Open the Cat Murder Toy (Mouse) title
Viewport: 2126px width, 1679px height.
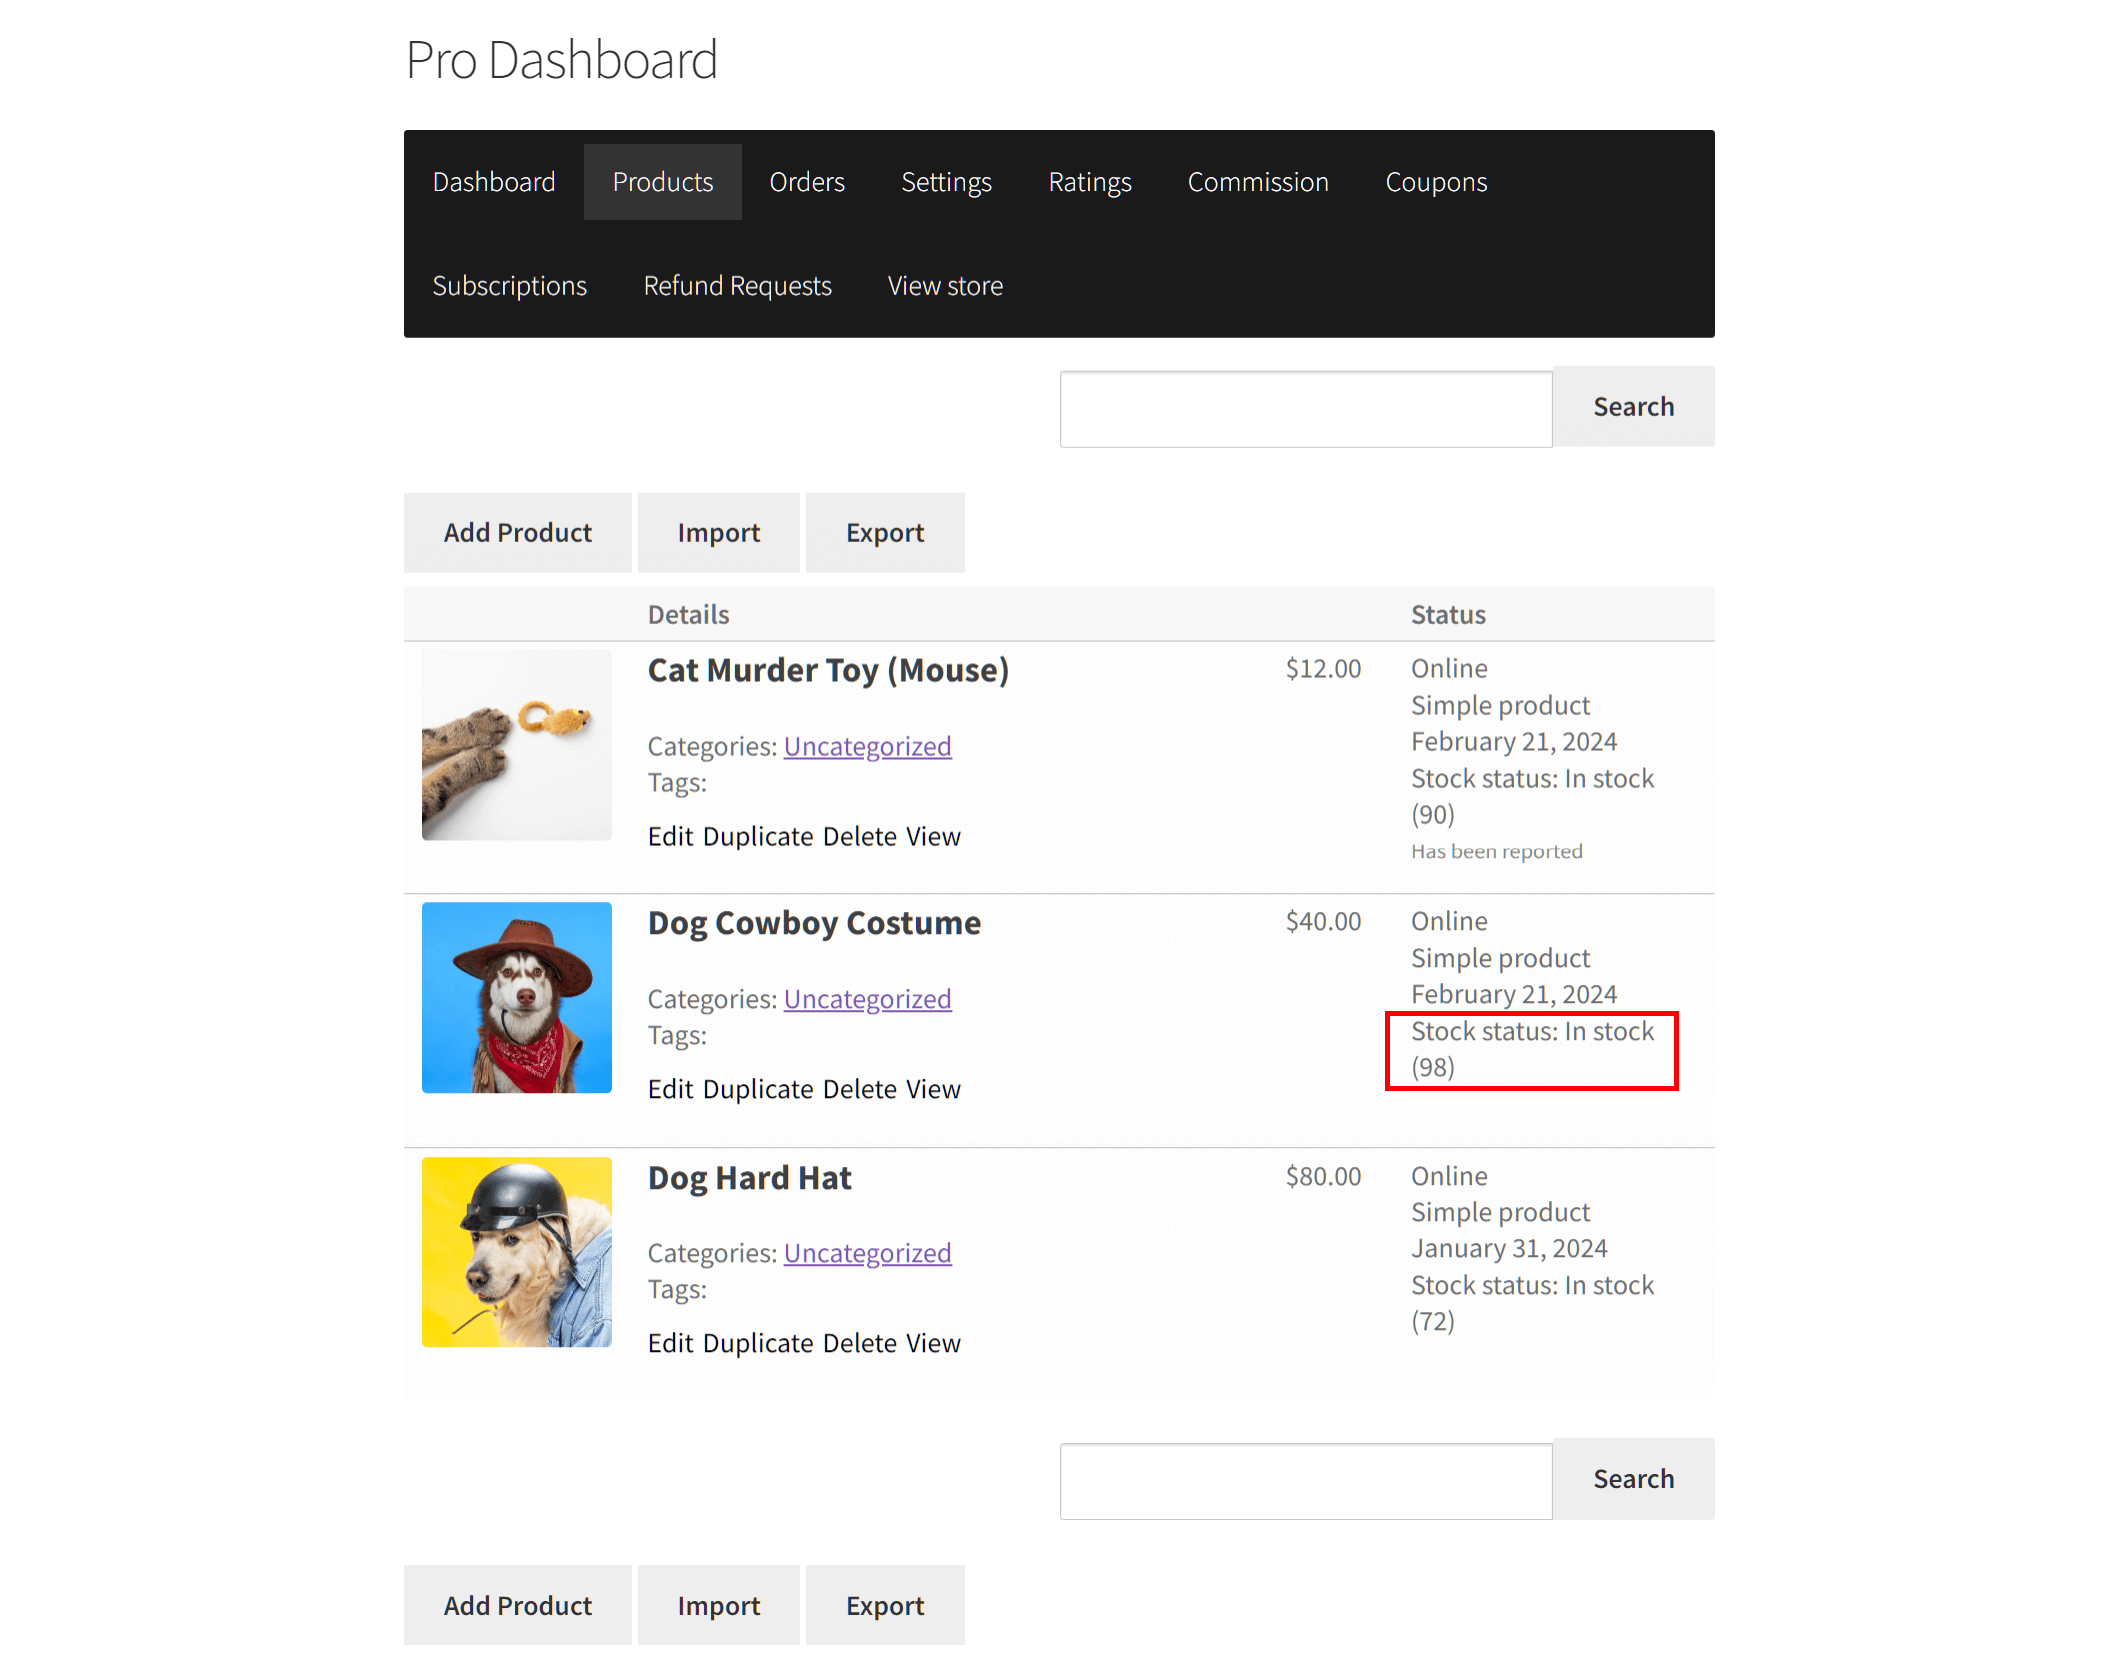tap(828, 670)
